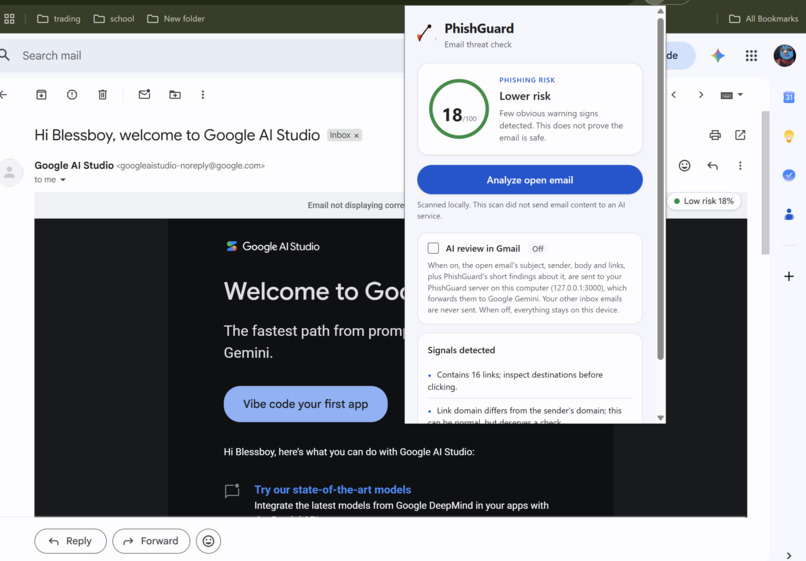Add emoji reaction near sender row

pyautogui.click(x=684, y=166)
